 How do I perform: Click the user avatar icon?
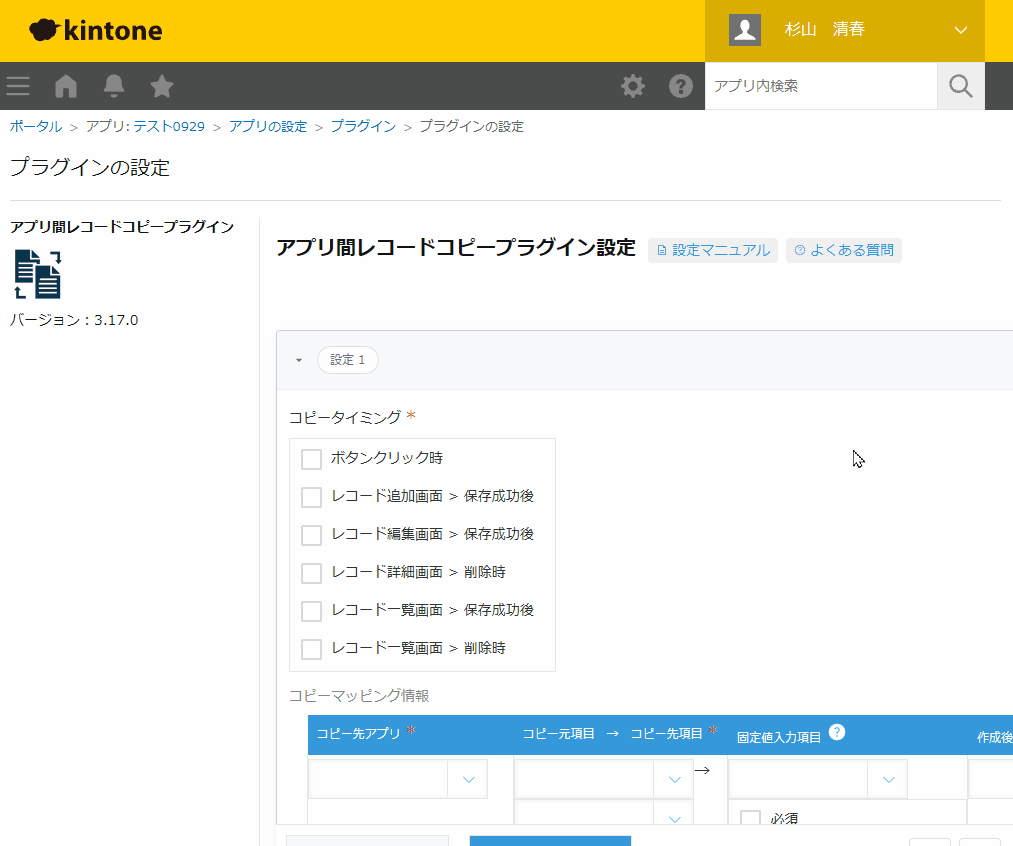(x=744, y=30)
